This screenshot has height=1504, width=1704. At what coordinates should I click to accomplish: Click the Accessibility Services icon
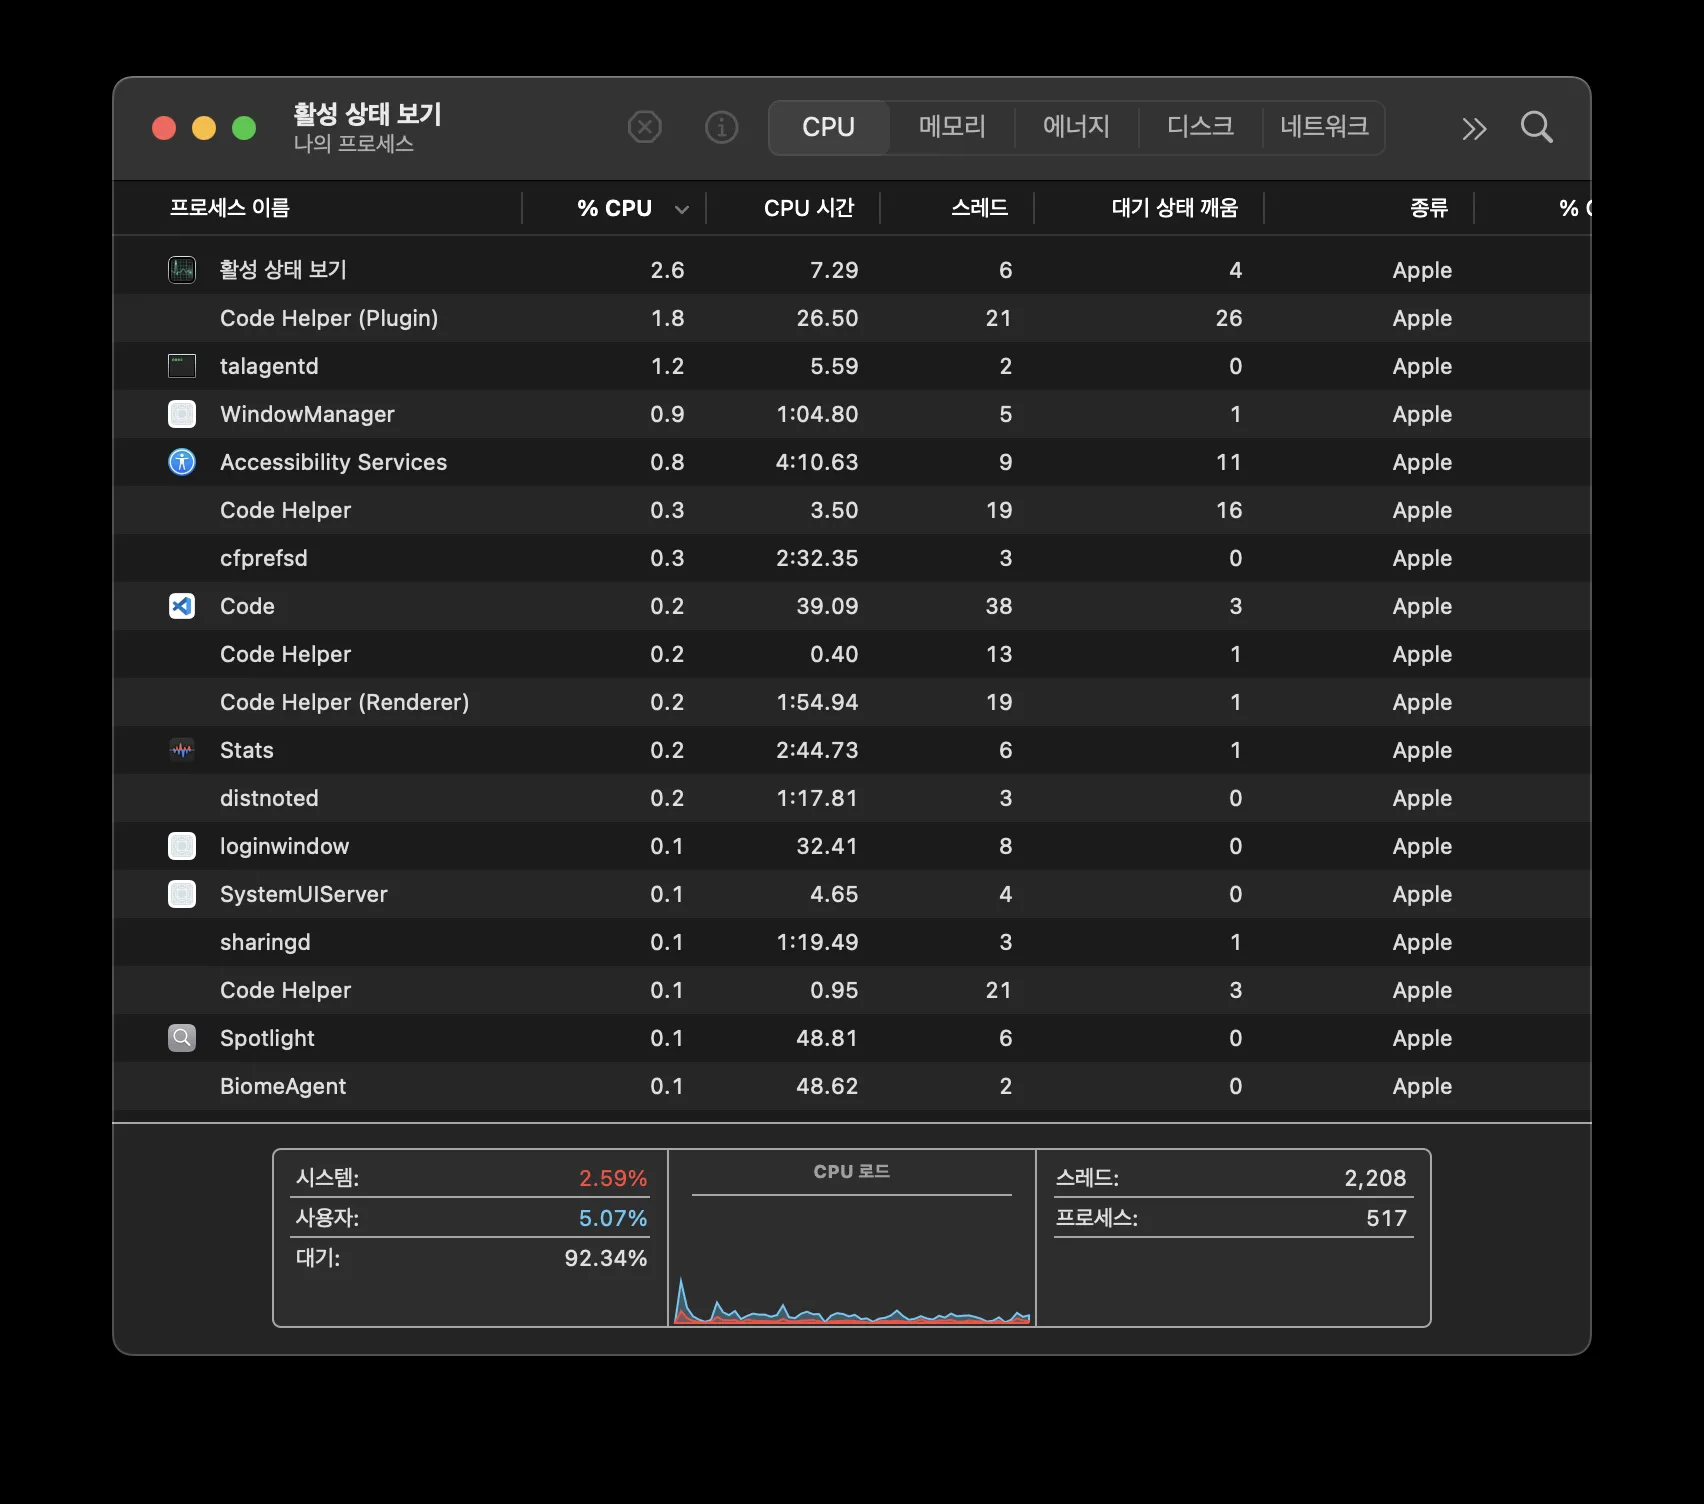pyautogui.click(x=182, y=462)
